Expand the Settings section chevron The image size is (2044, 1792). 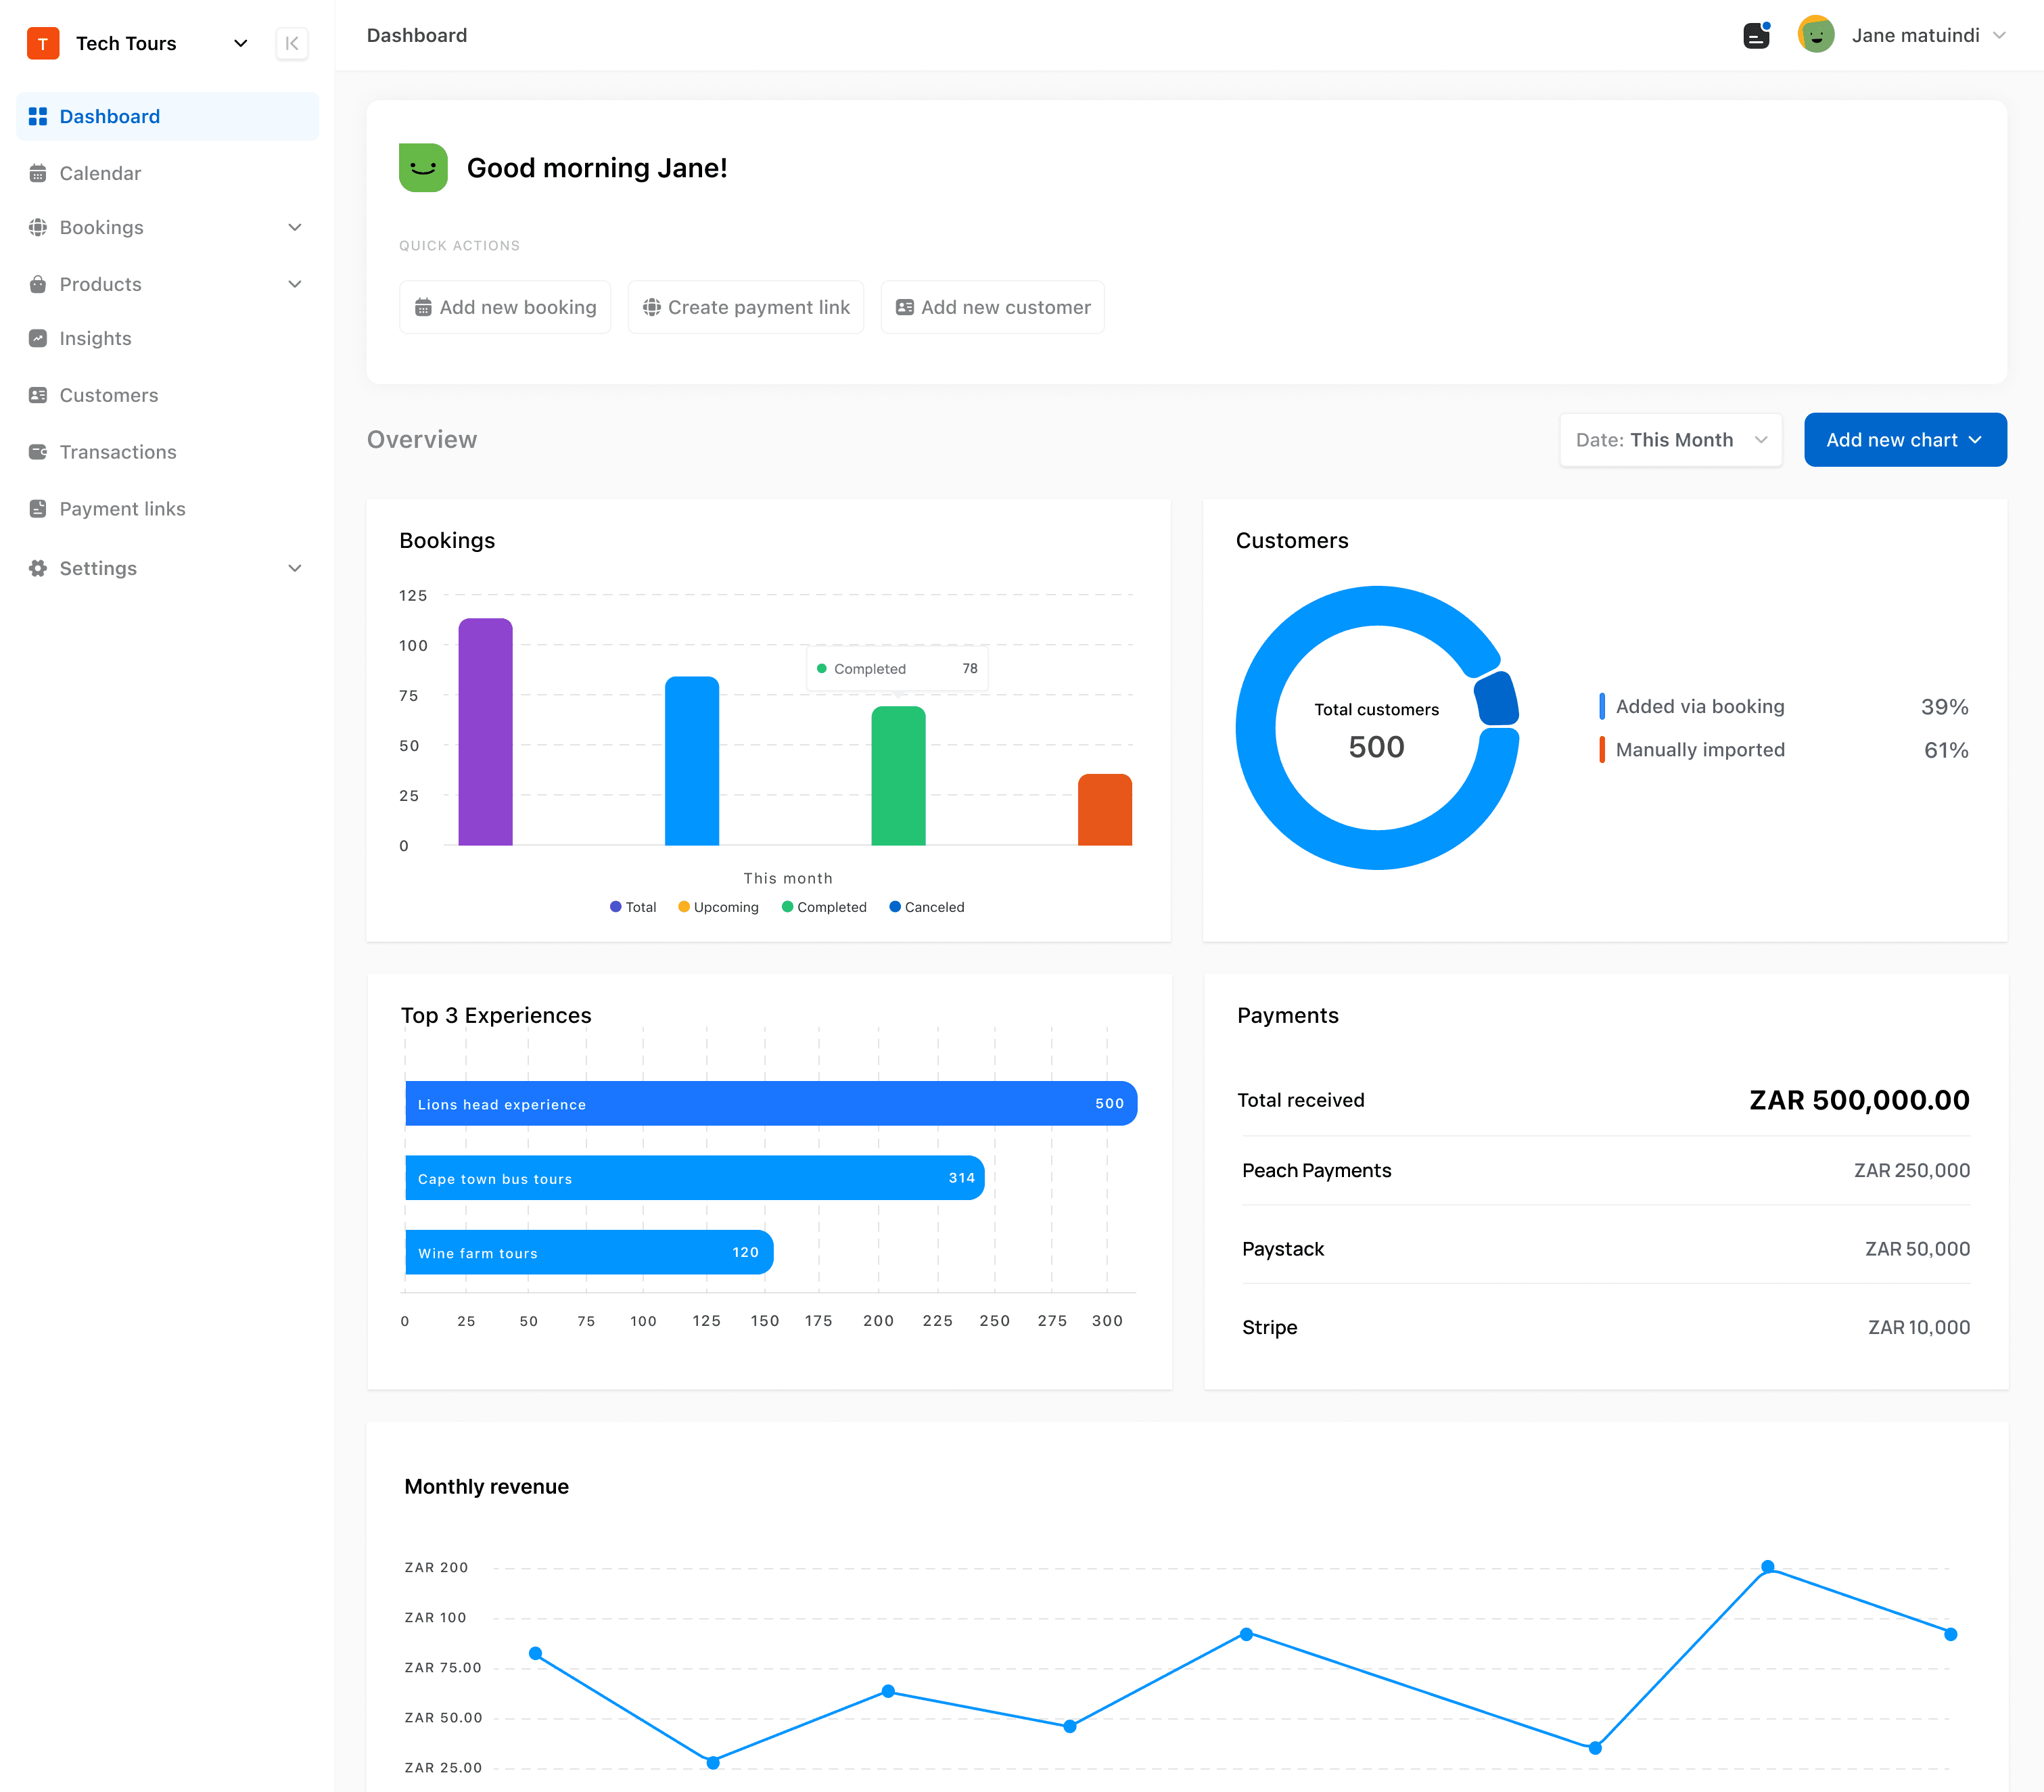294,567
